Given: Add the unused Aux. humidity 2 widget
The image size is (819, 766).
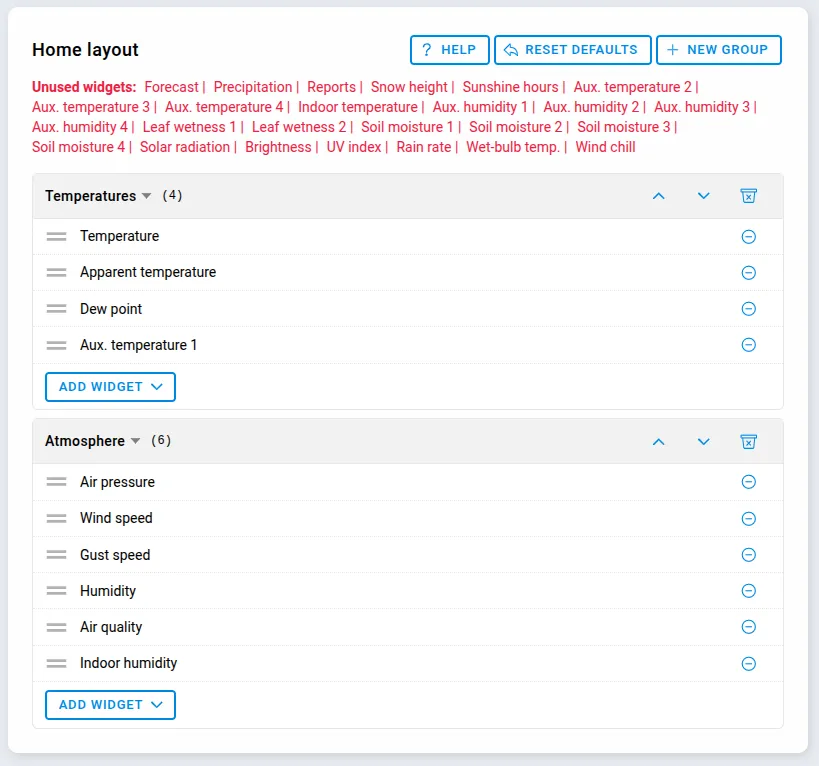Looking at the screenshot, I should click(x=591, y=107).
